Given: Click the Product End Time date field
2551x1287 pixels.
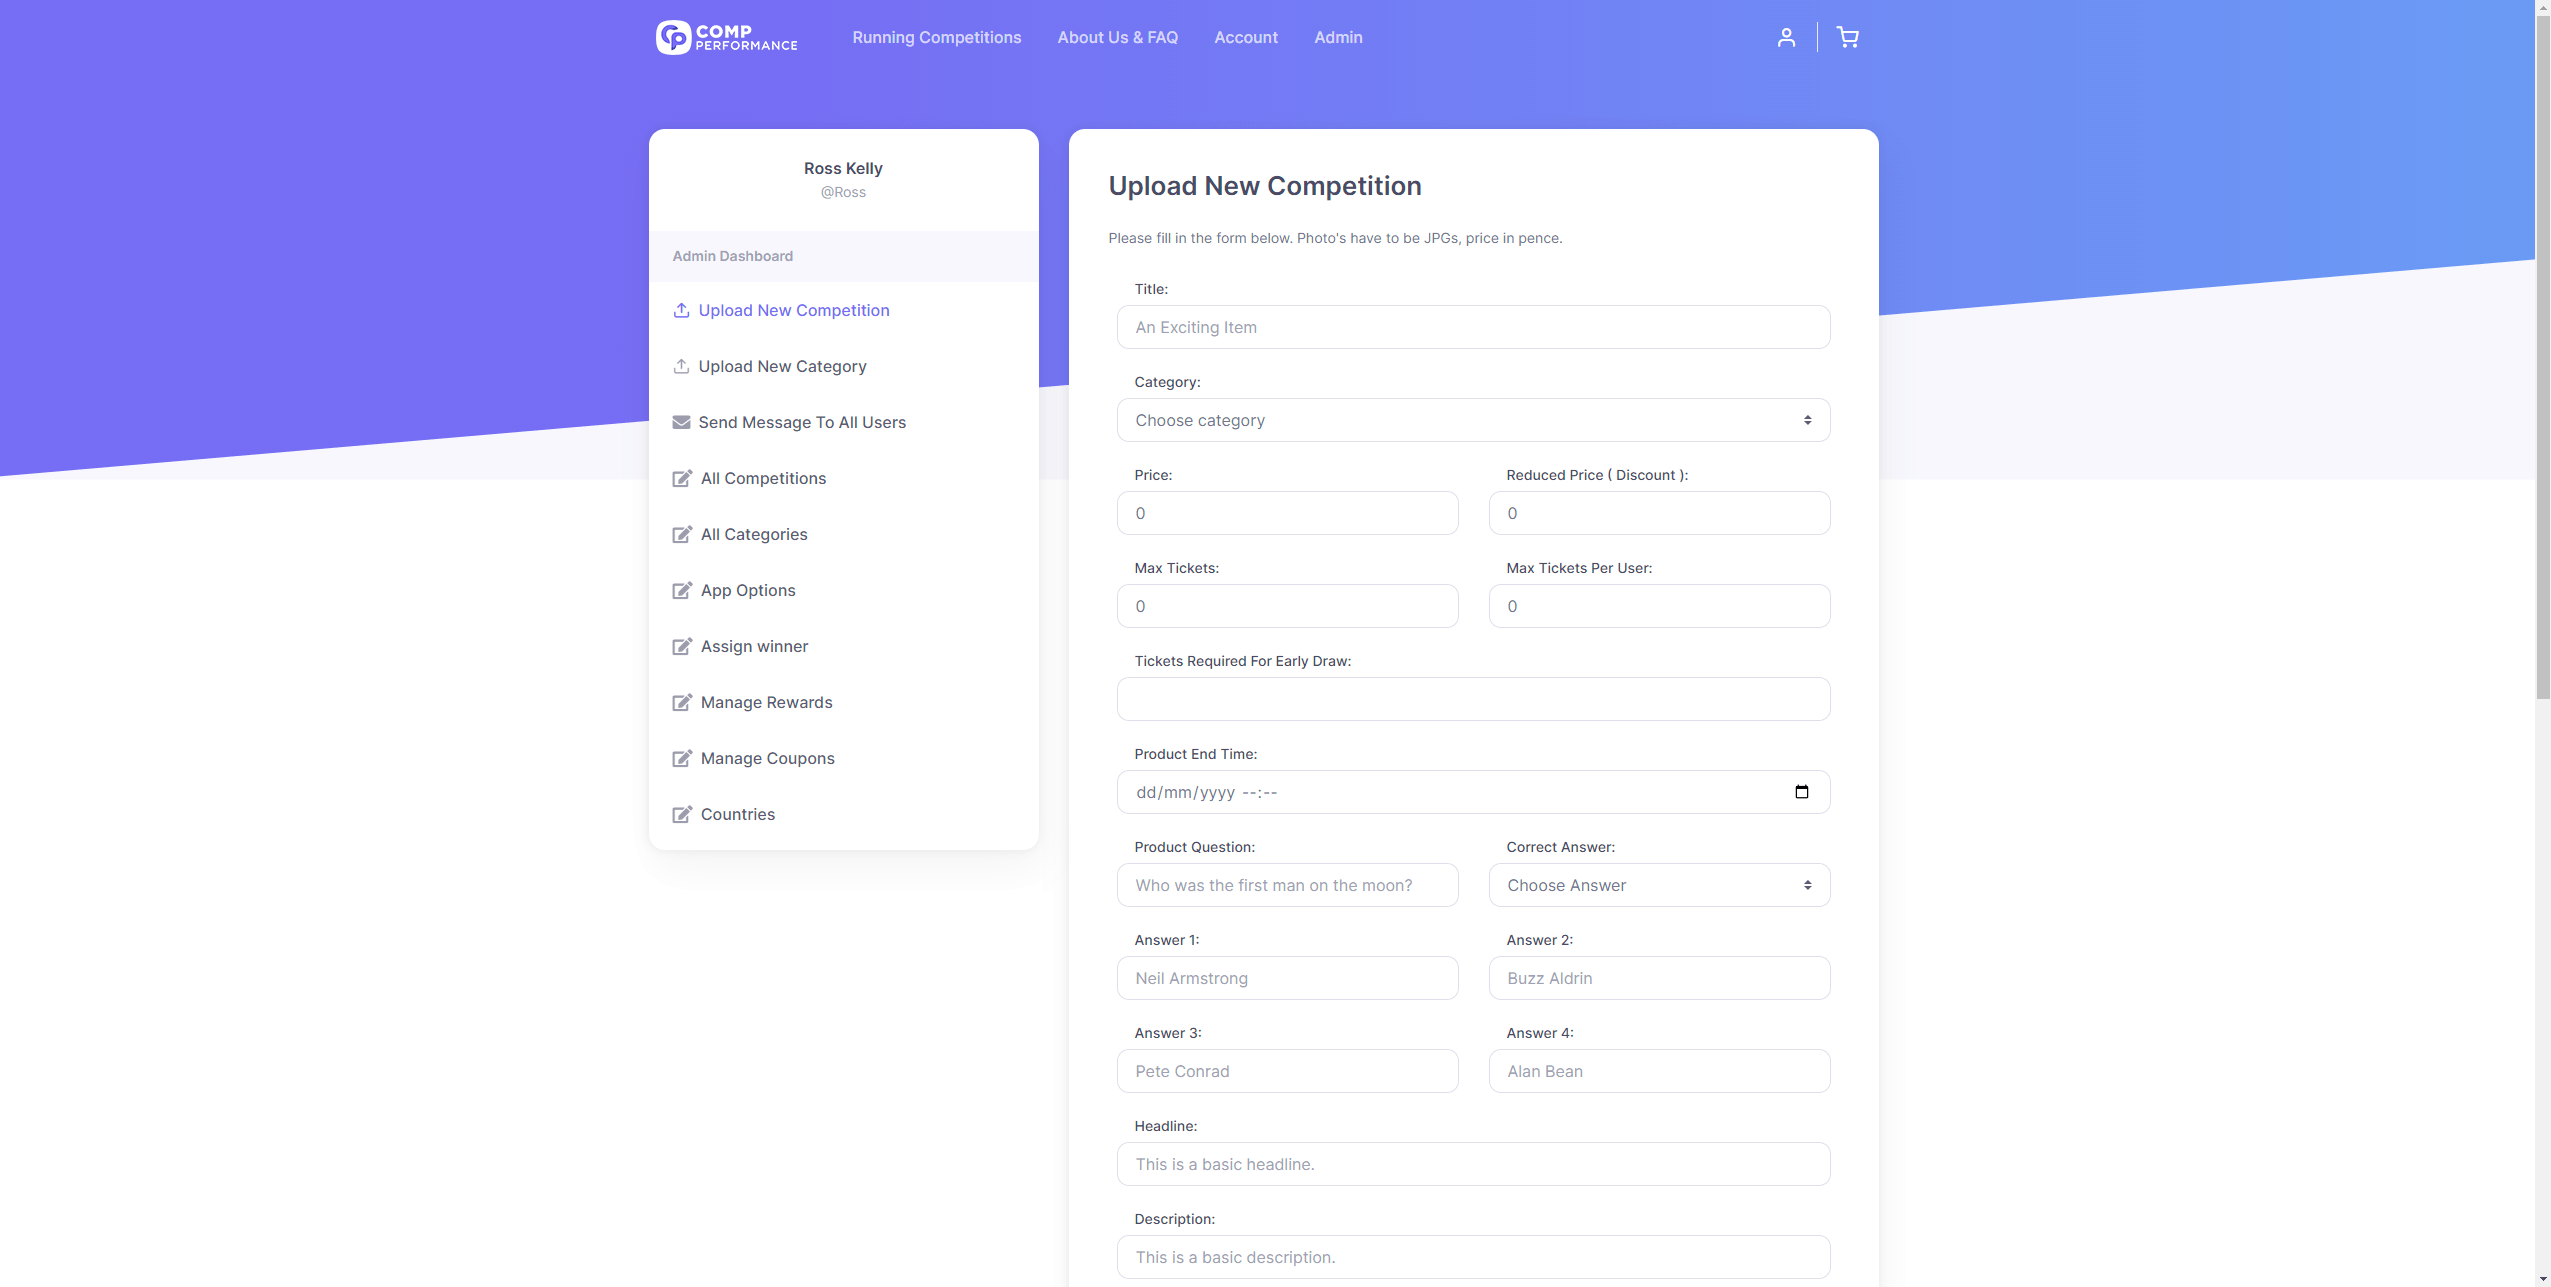Looking at the screenshot, I should 1473,792.
